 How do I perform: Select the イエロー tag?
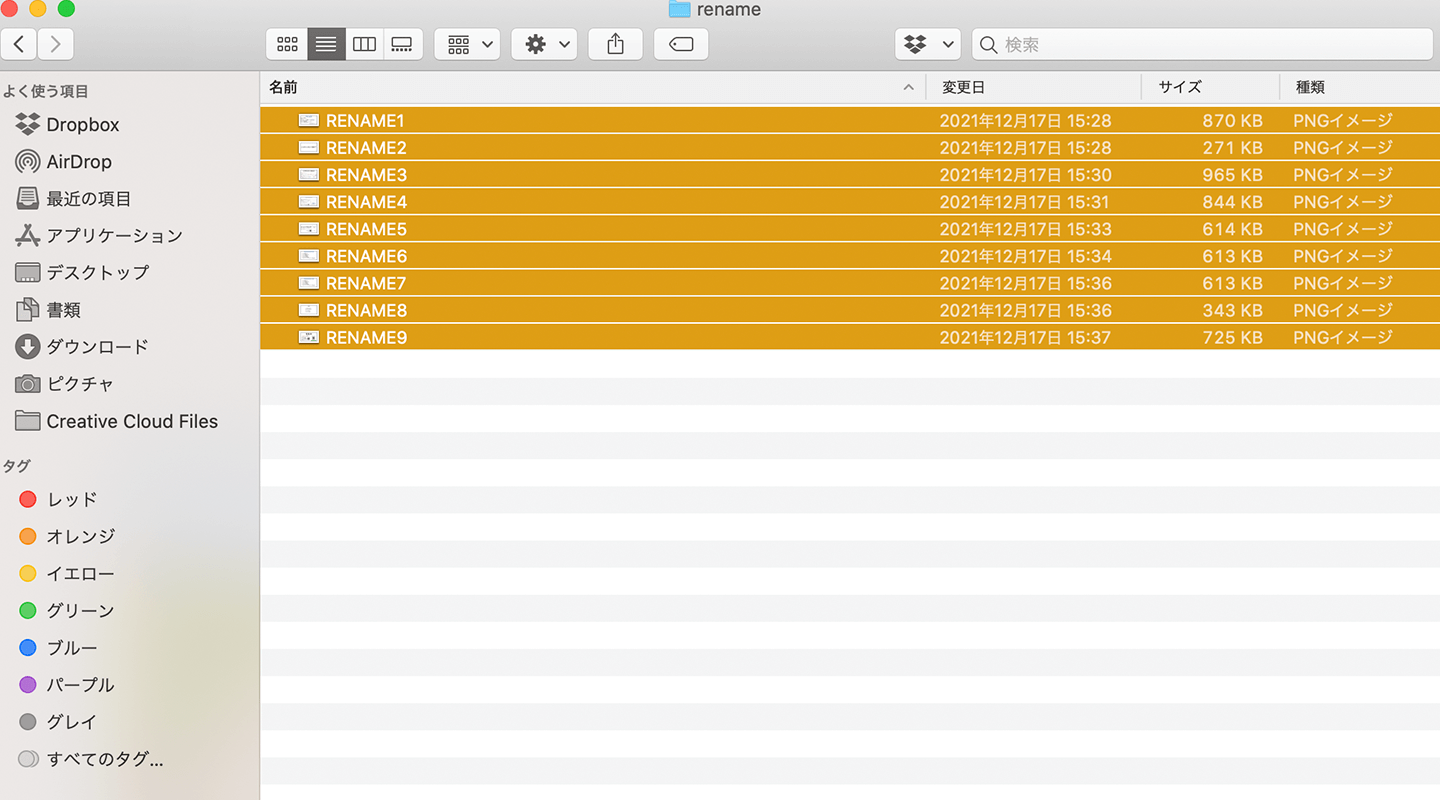(x=67, y=574)
